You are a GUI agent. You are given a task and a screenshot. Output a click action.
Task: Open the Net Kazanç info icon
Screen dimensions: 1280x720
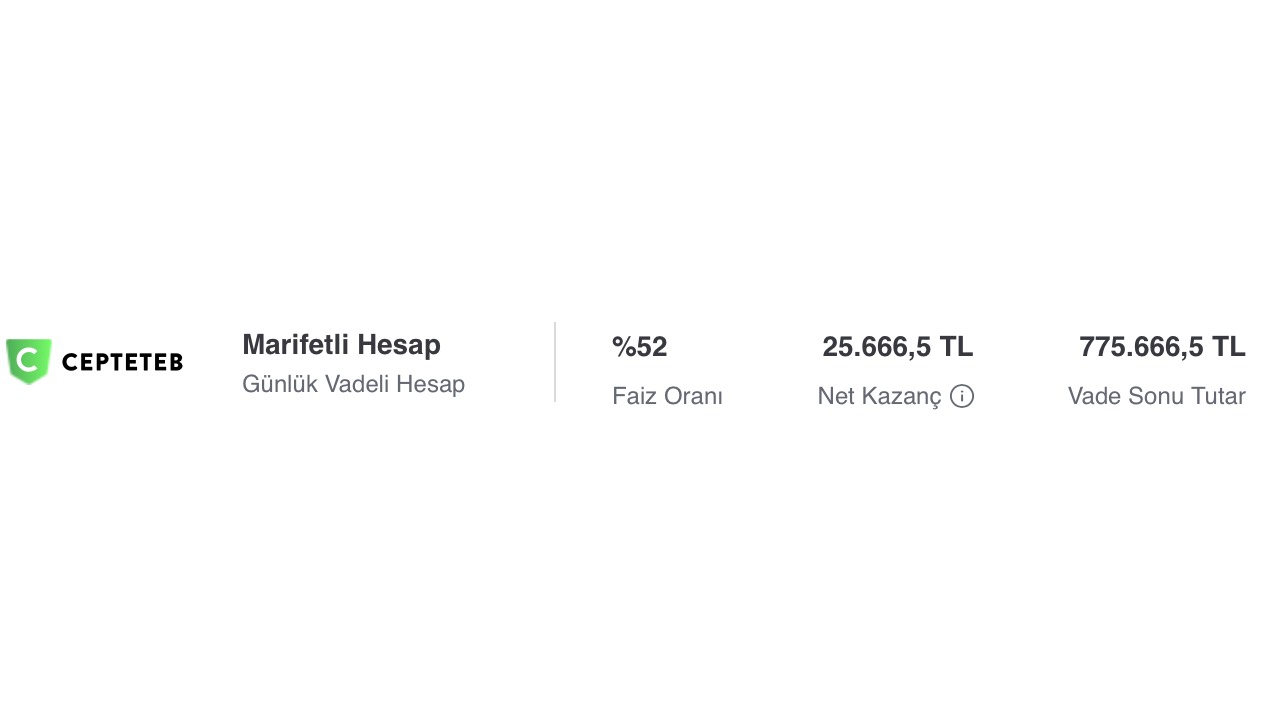pos(962,396)
